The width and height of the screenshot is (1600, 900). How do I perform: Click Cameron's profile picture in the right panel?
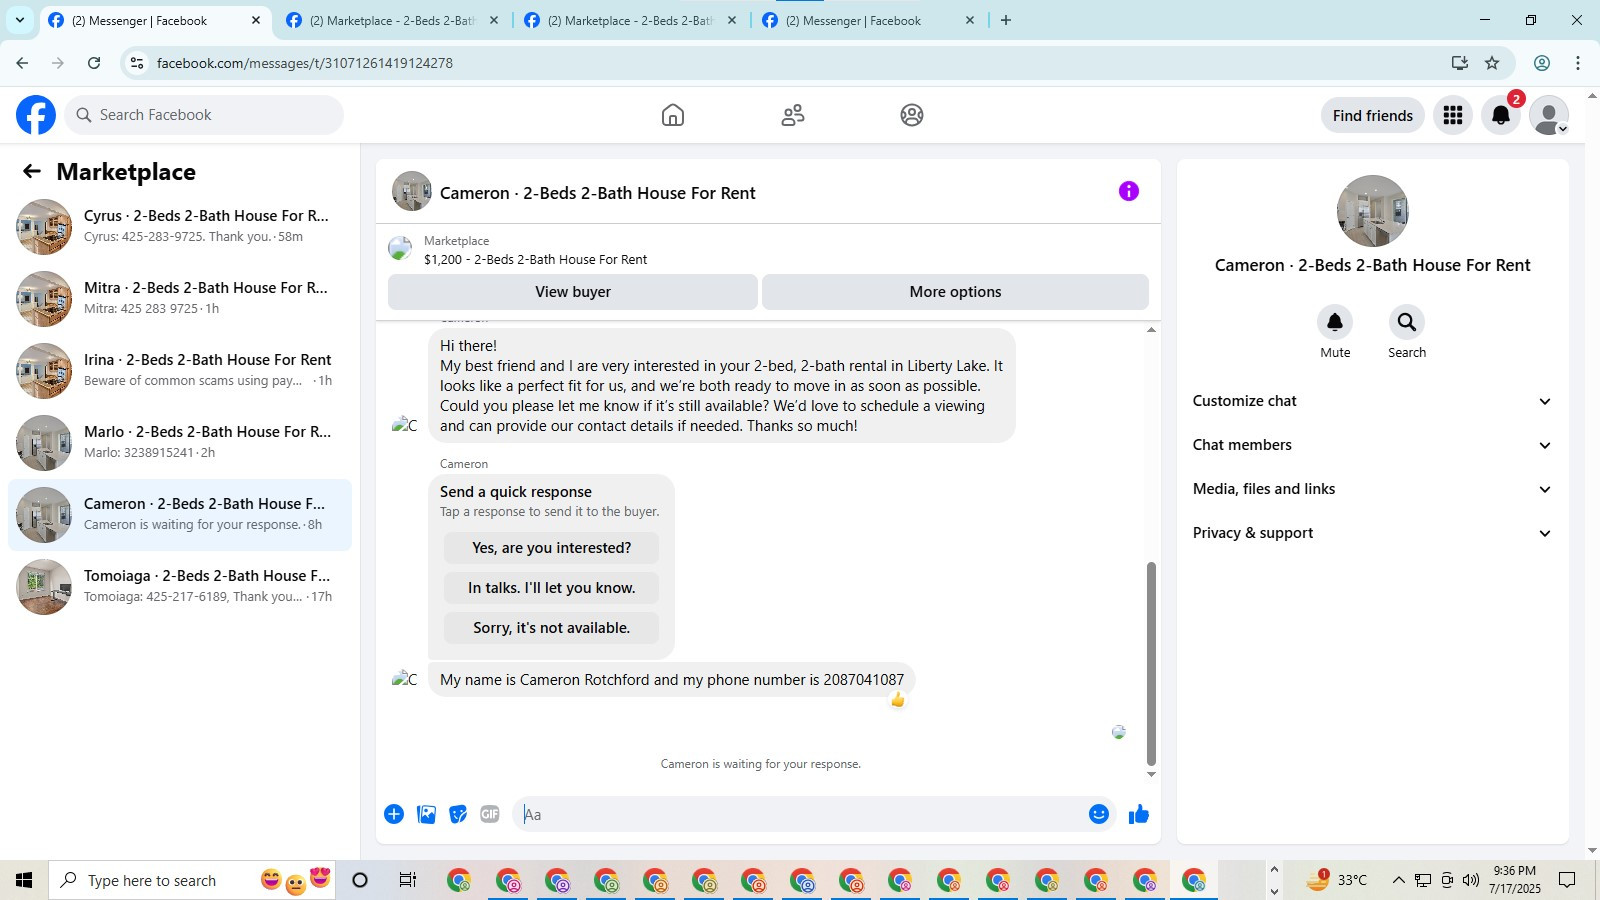[x=1373, y=211]
